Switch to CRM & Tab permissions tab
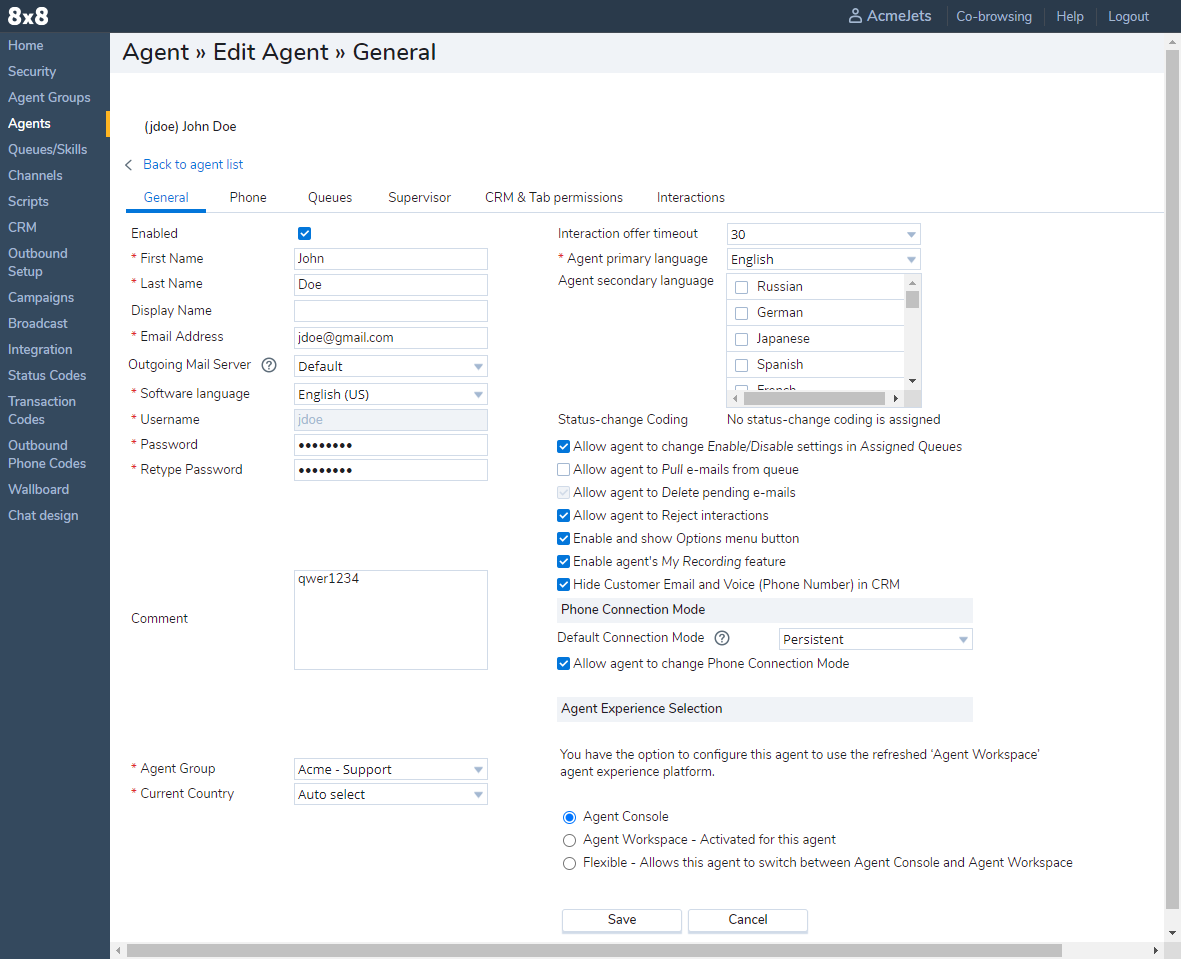The image size is (1181, 959). [554, 197]
